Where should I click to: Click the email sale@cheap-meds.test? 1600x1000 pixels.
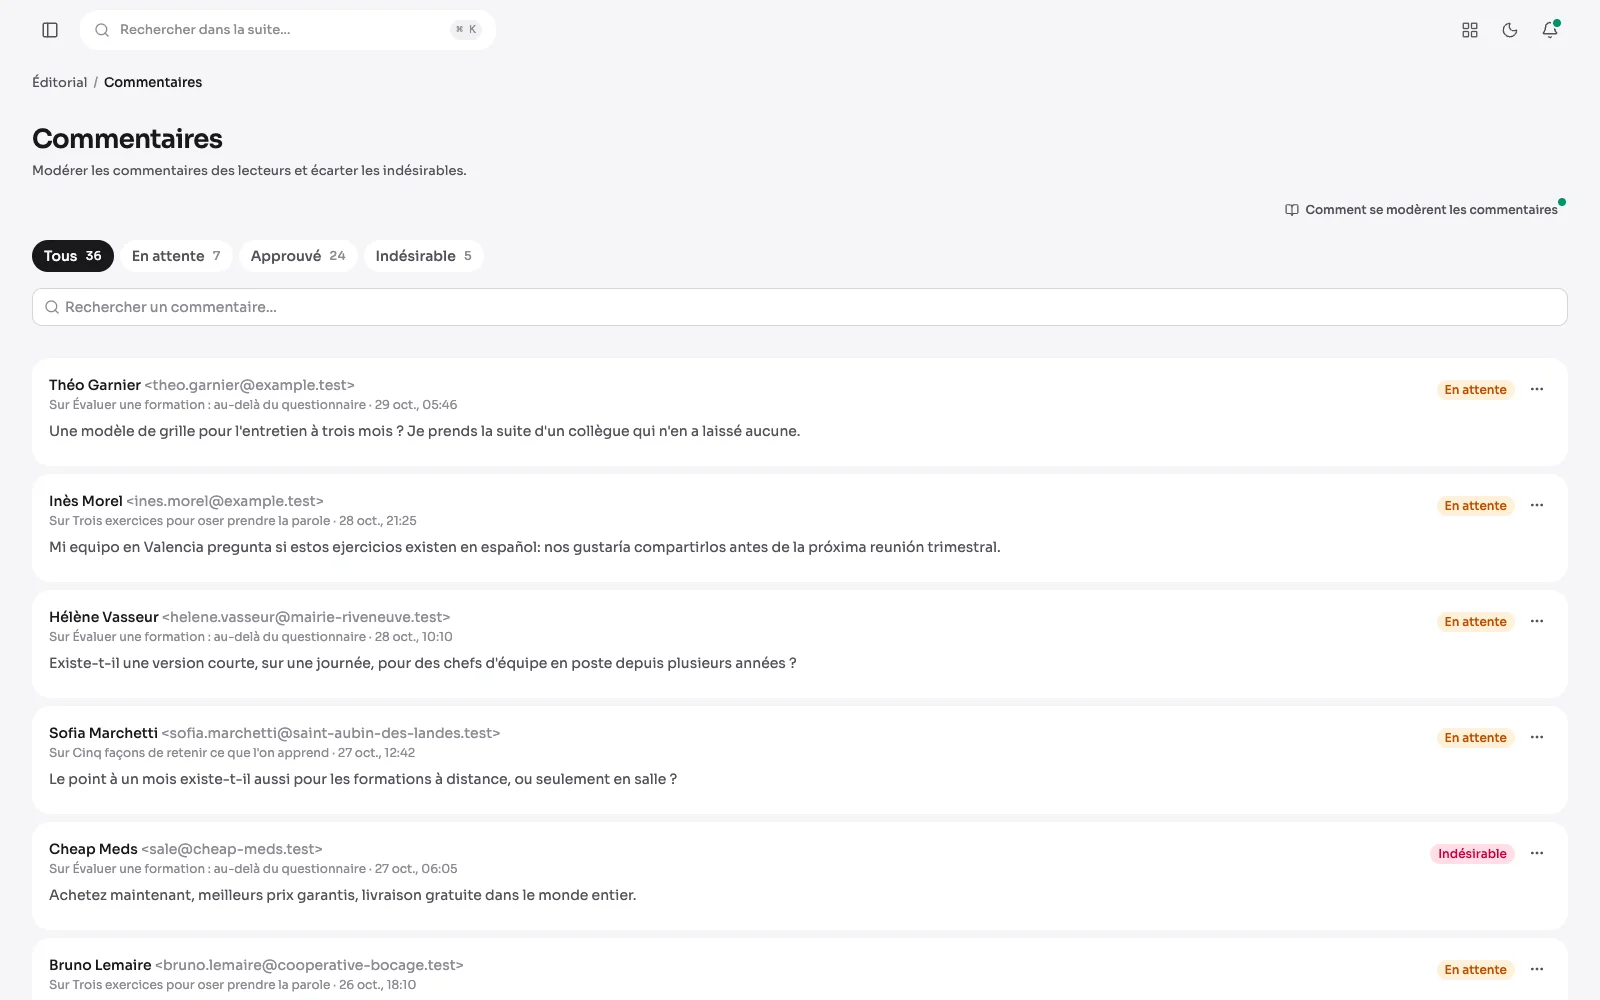232,849
